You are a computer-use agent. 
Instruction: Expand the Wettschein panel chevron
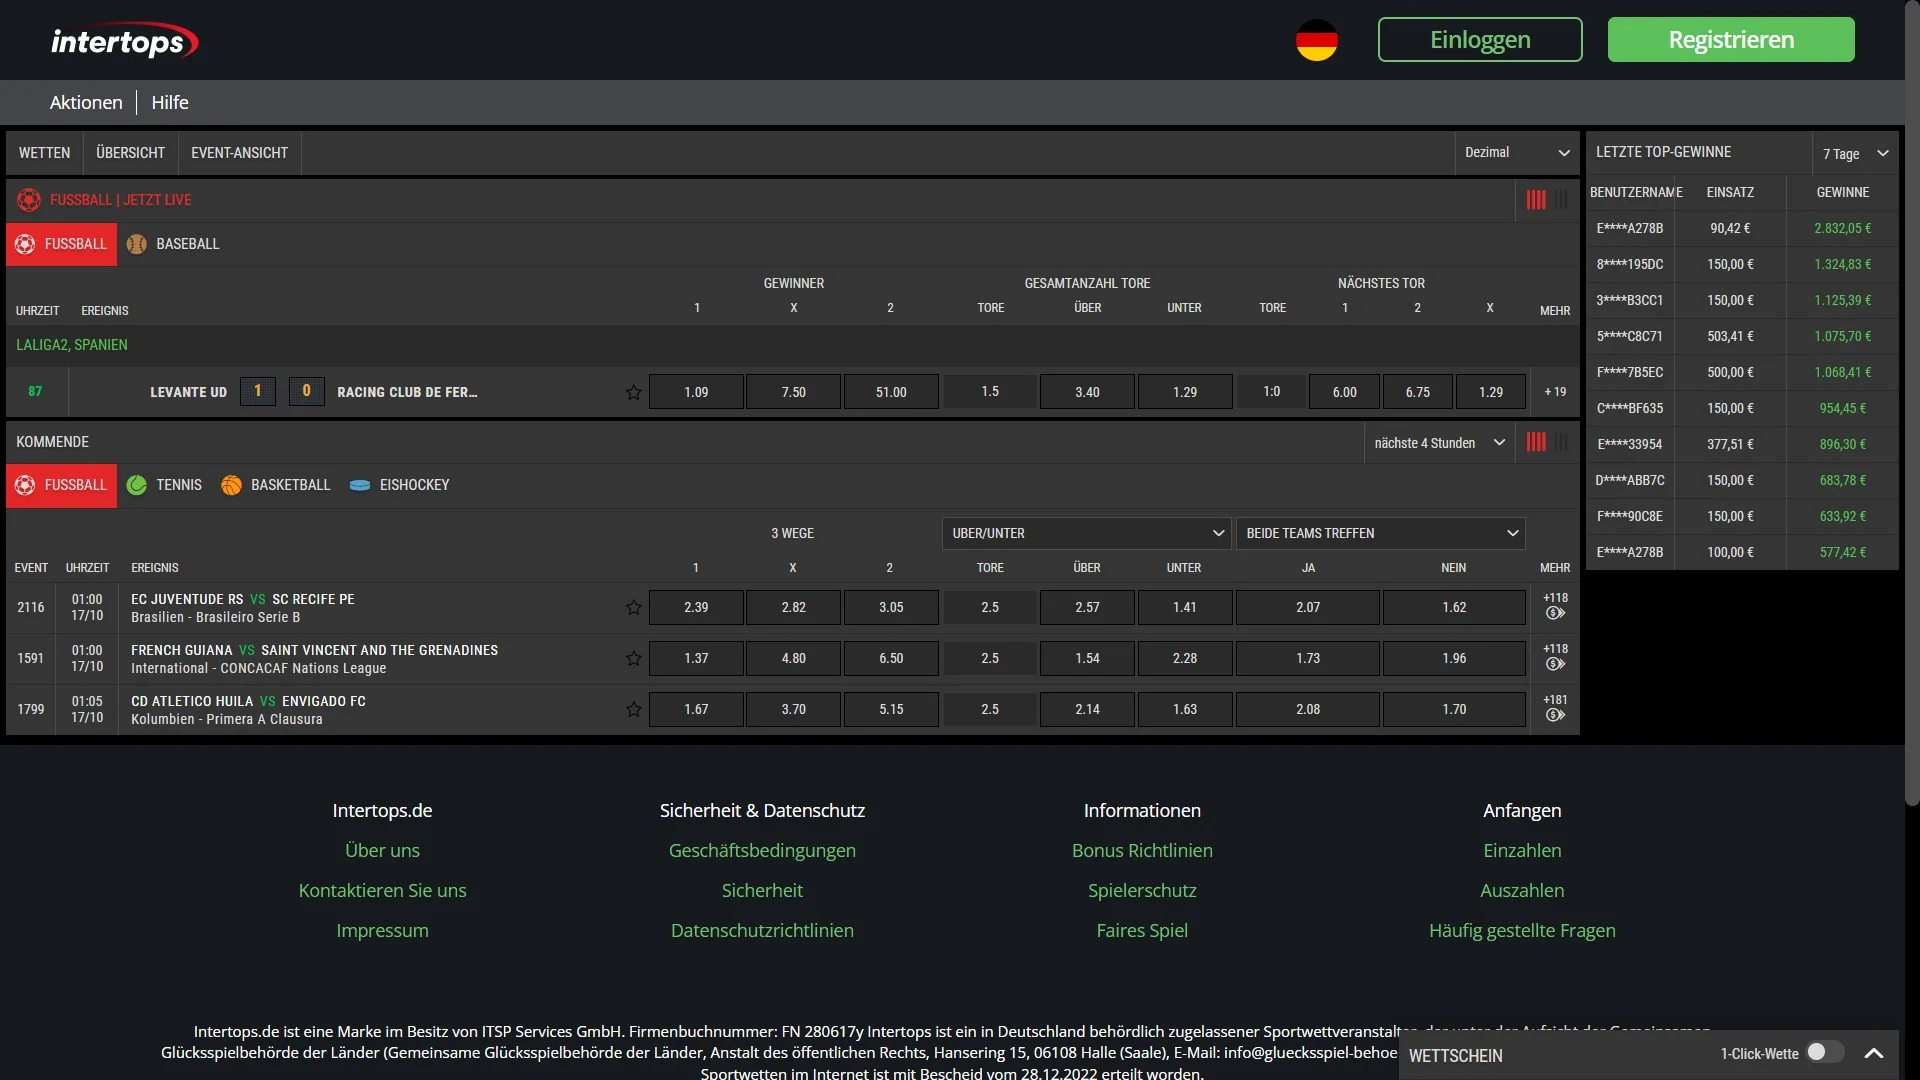(1874, 1053)
